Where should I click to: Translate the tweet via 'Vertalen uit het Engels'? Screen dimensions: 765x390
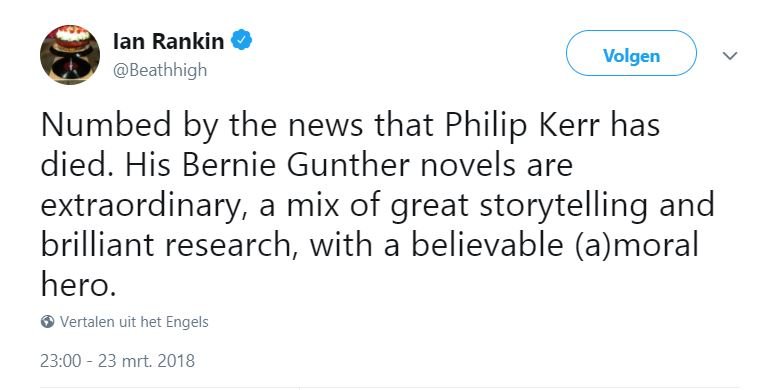point(134,322)
